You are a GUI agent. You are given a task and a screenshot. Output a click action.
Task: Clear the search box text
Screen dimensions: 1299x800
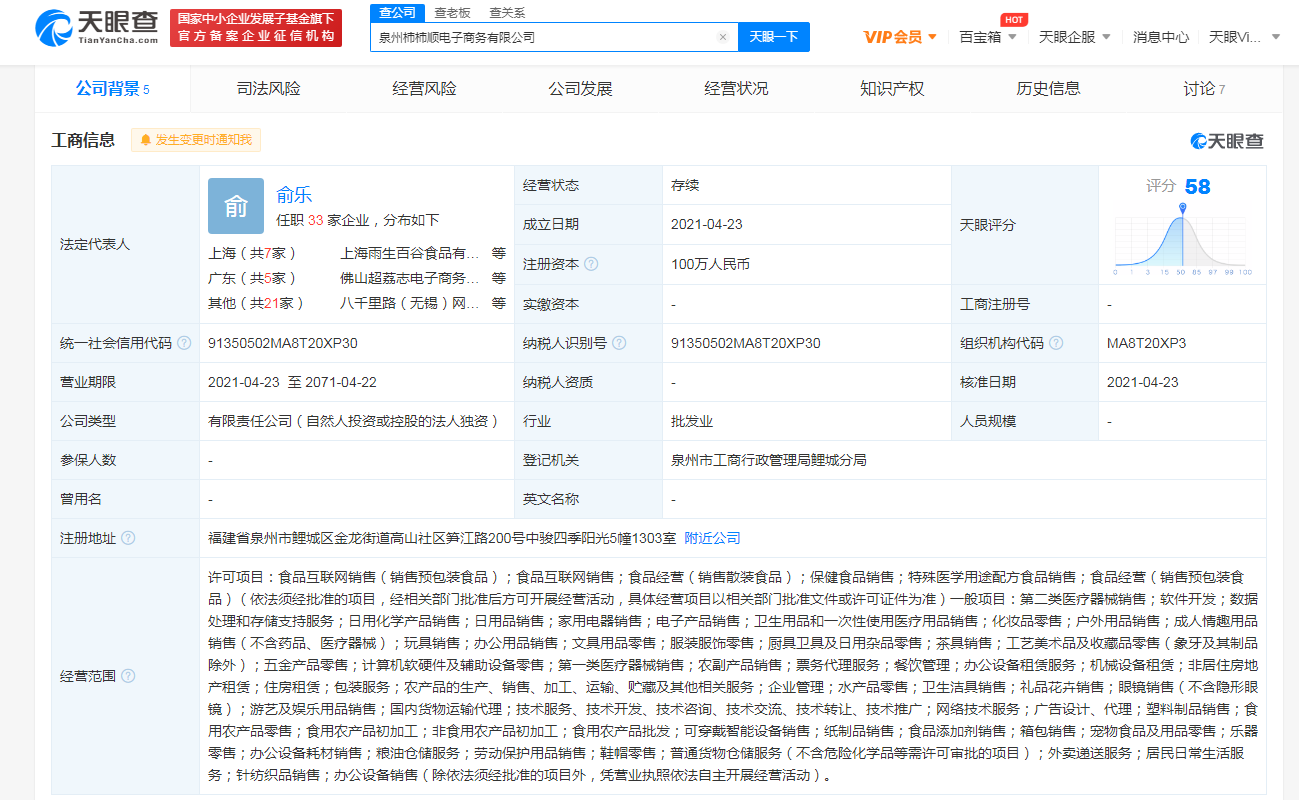(722, 37)
